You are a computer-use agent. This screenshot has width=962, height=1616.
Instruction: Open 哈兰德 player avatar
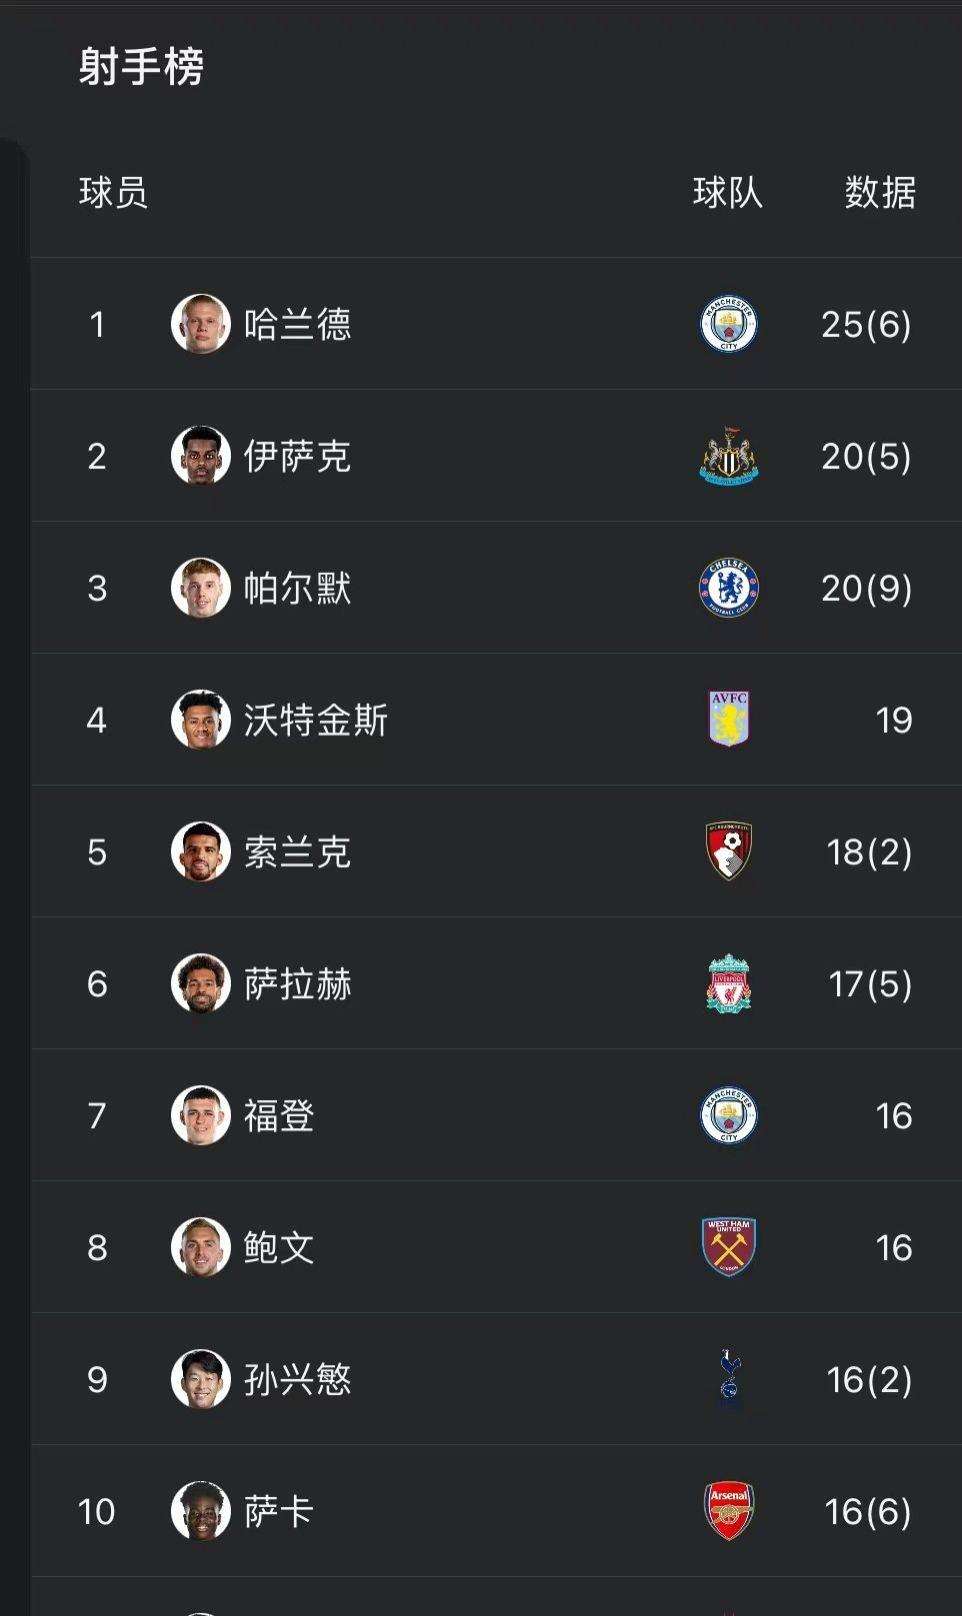click(200, 324)
